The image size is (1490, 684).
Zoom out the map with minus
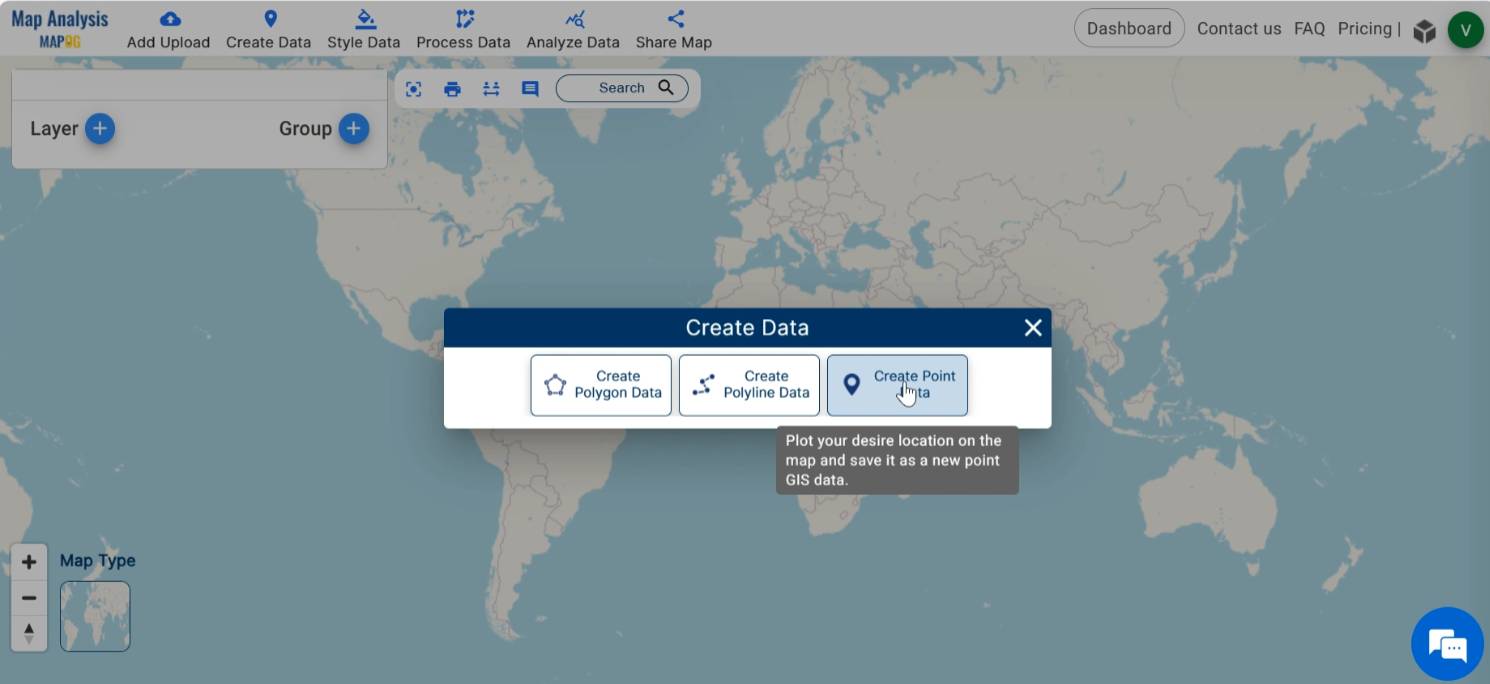point(29,598)
